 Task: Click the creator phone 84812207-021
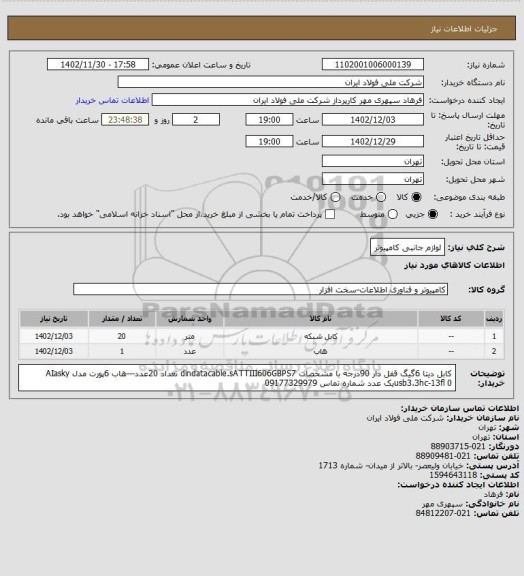(x=443, y=513)
